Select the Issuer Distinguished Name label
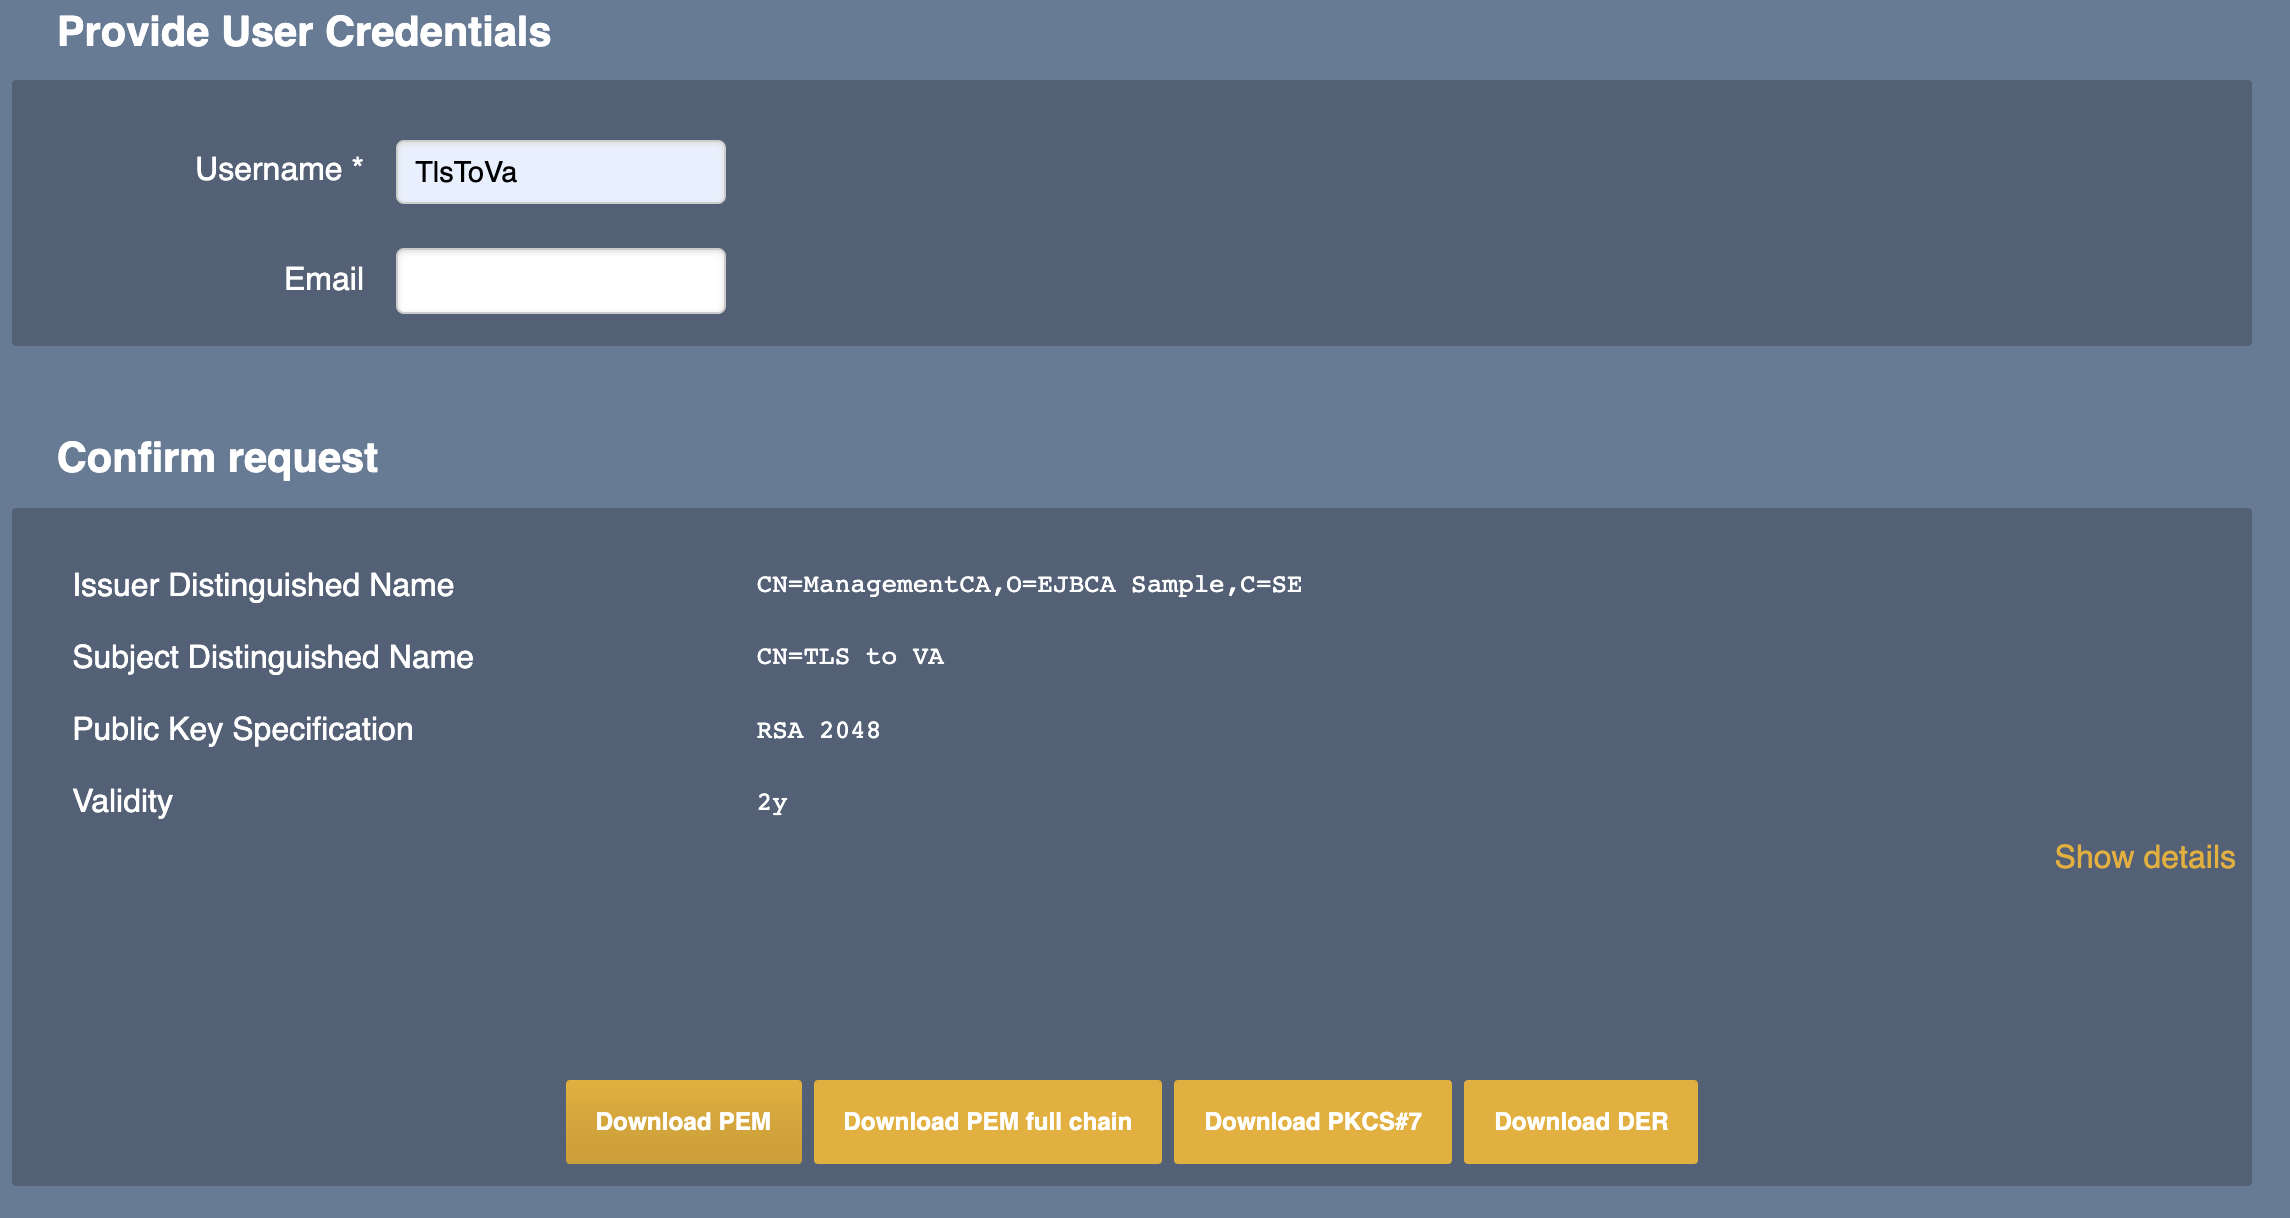The image size is (2290, 1218). [263, 585]
